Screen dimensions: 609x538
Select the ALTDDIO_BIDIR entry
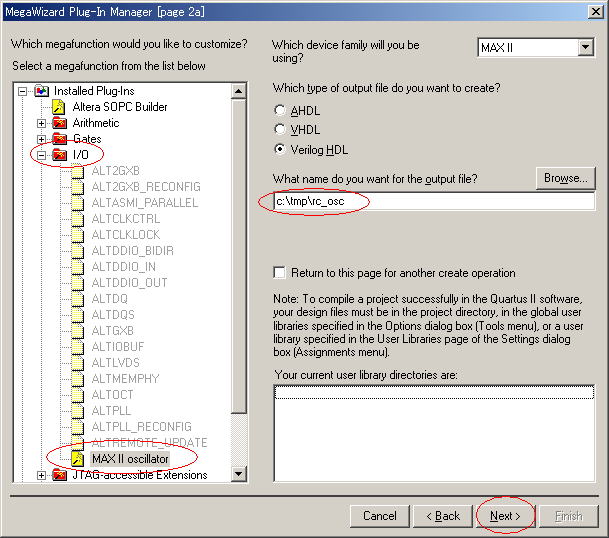(x=132, y=251)
